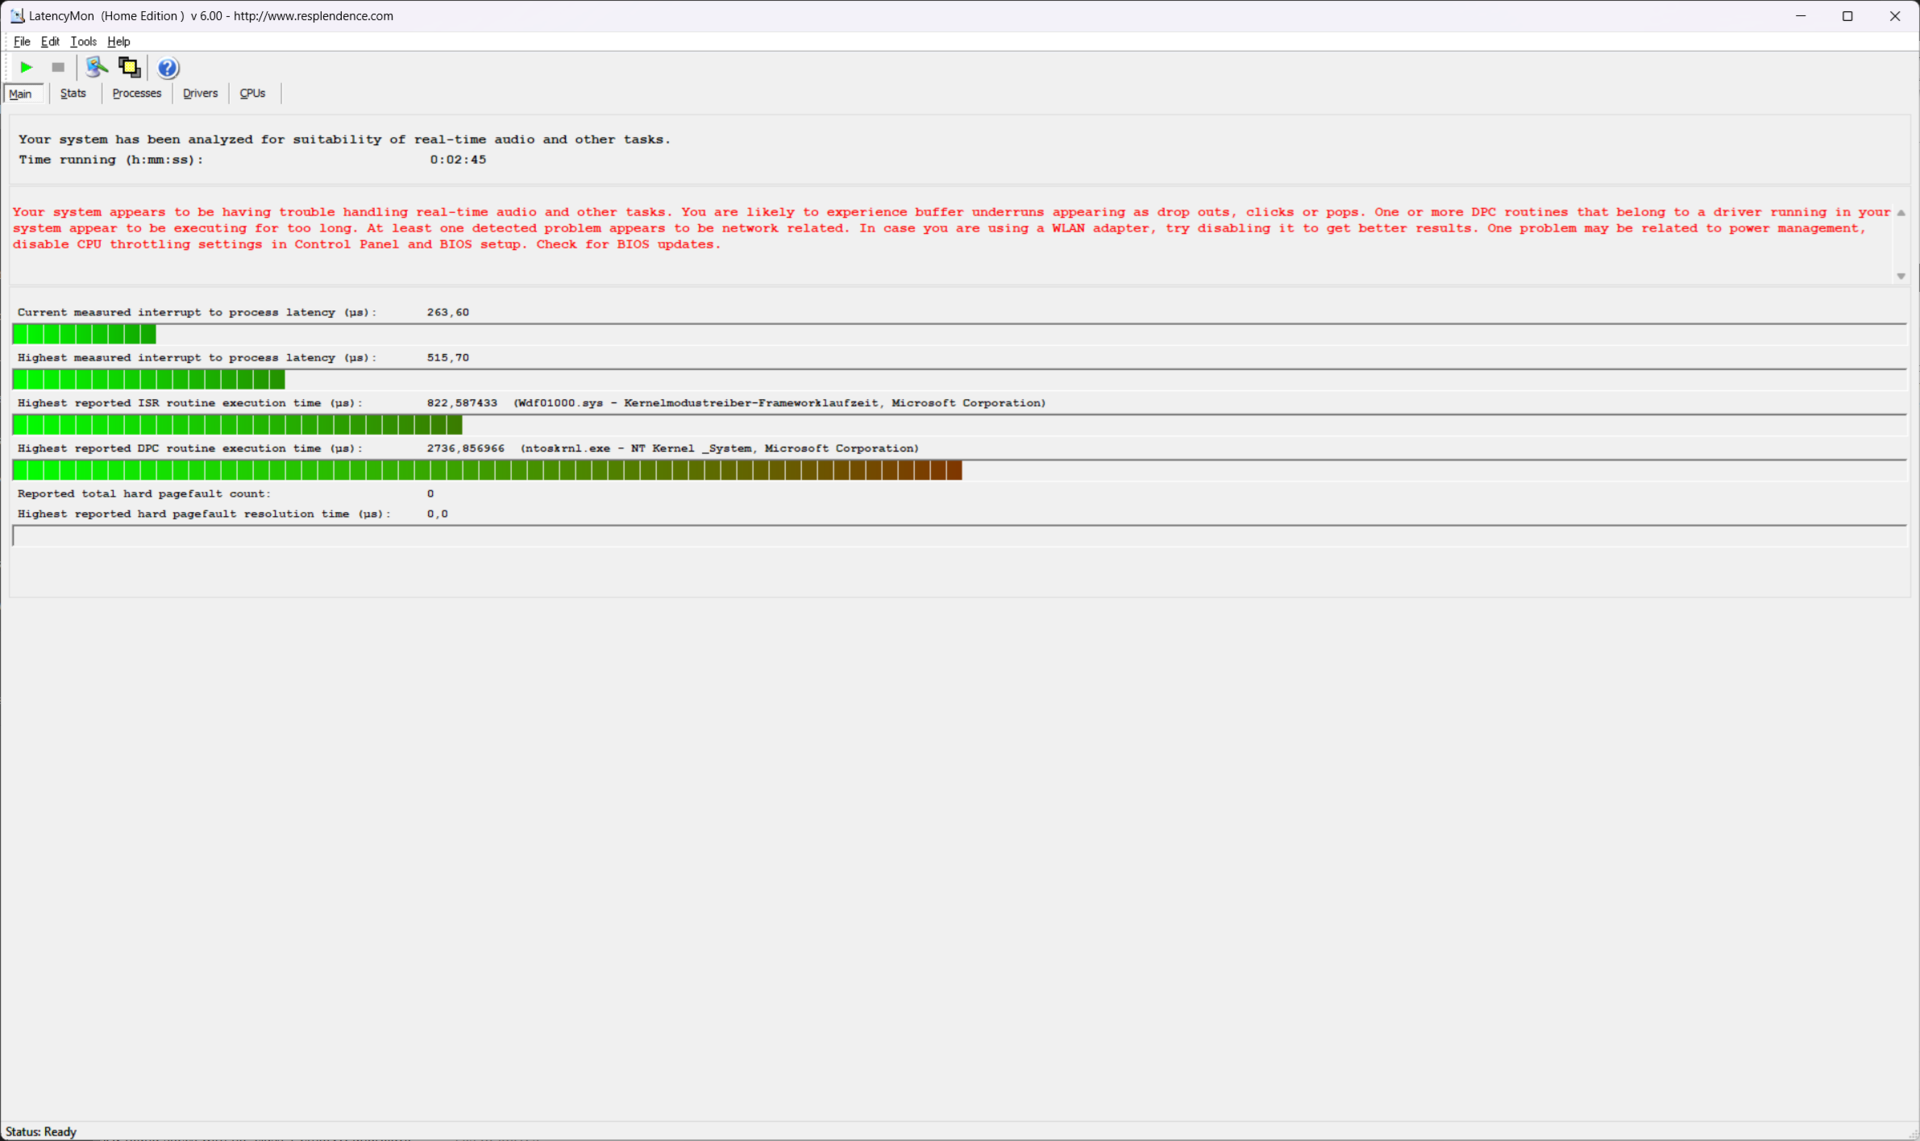The width and height of the screenshot is (1920, 1141).
Task: Open the File menu
Action: click(x=22, y=41)
